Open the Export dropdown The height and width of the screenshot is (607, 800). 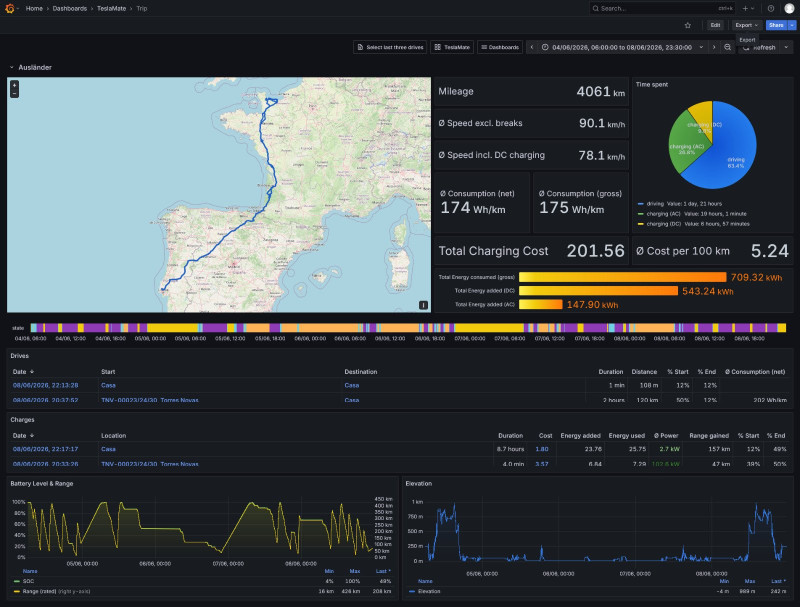(x=746, y=25)
